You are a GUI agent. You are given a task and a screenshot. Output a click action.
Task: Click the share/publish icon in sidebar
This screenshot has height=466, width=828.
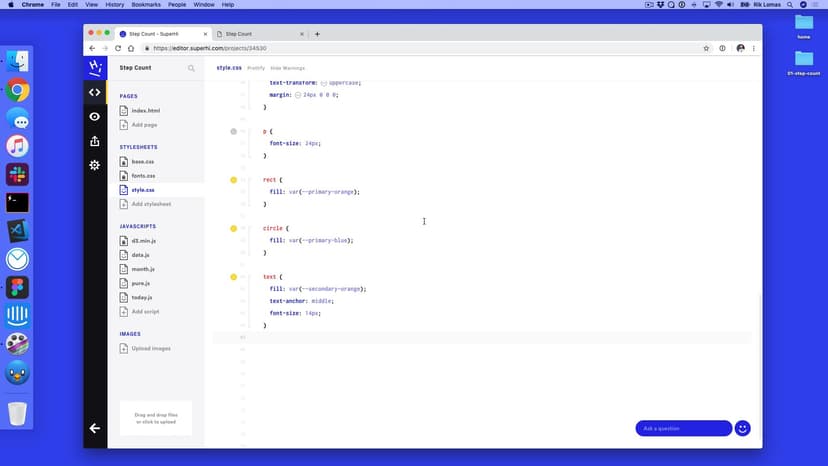95,141
